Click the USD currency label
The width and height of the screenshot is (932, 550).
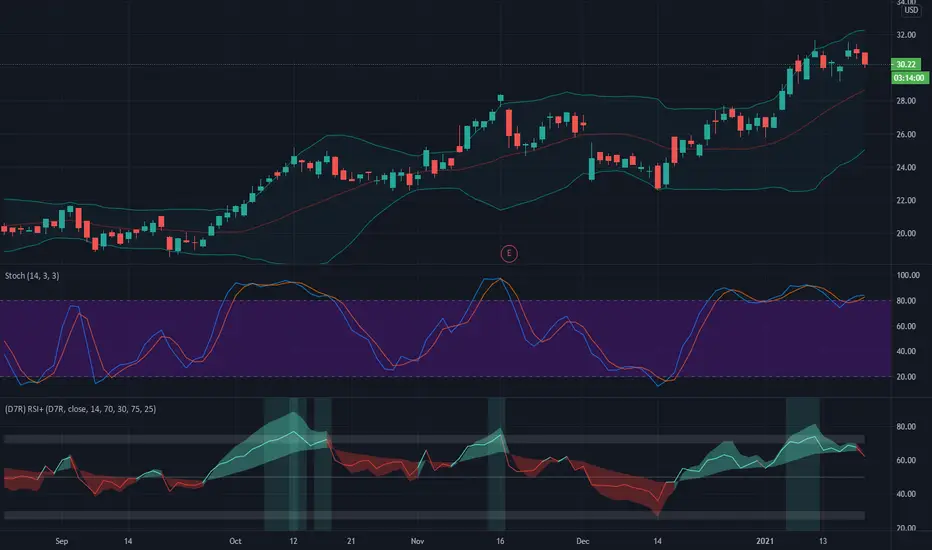911,10
